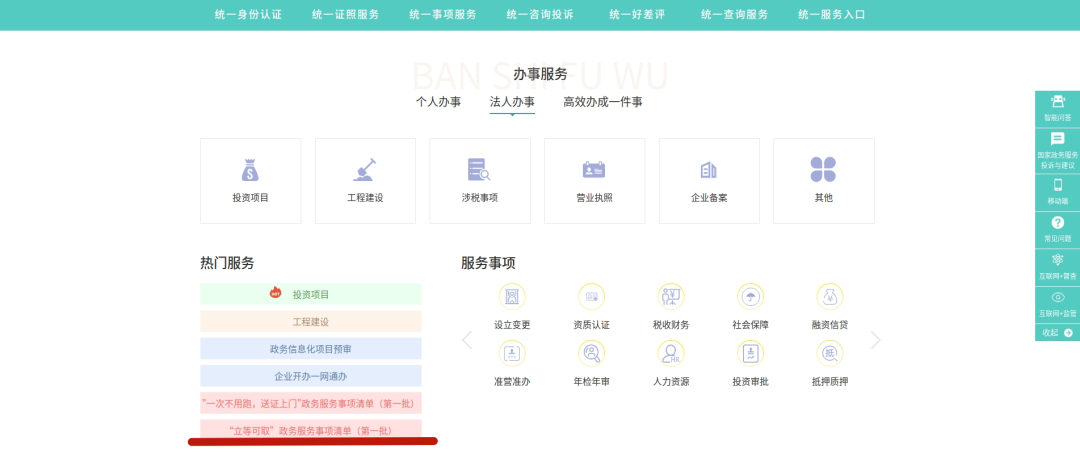This screenshot has width=1080, height=462.
Task: Open "一次不用跑,送证上门" 事项清单 link
Action: tap(311, 403)
